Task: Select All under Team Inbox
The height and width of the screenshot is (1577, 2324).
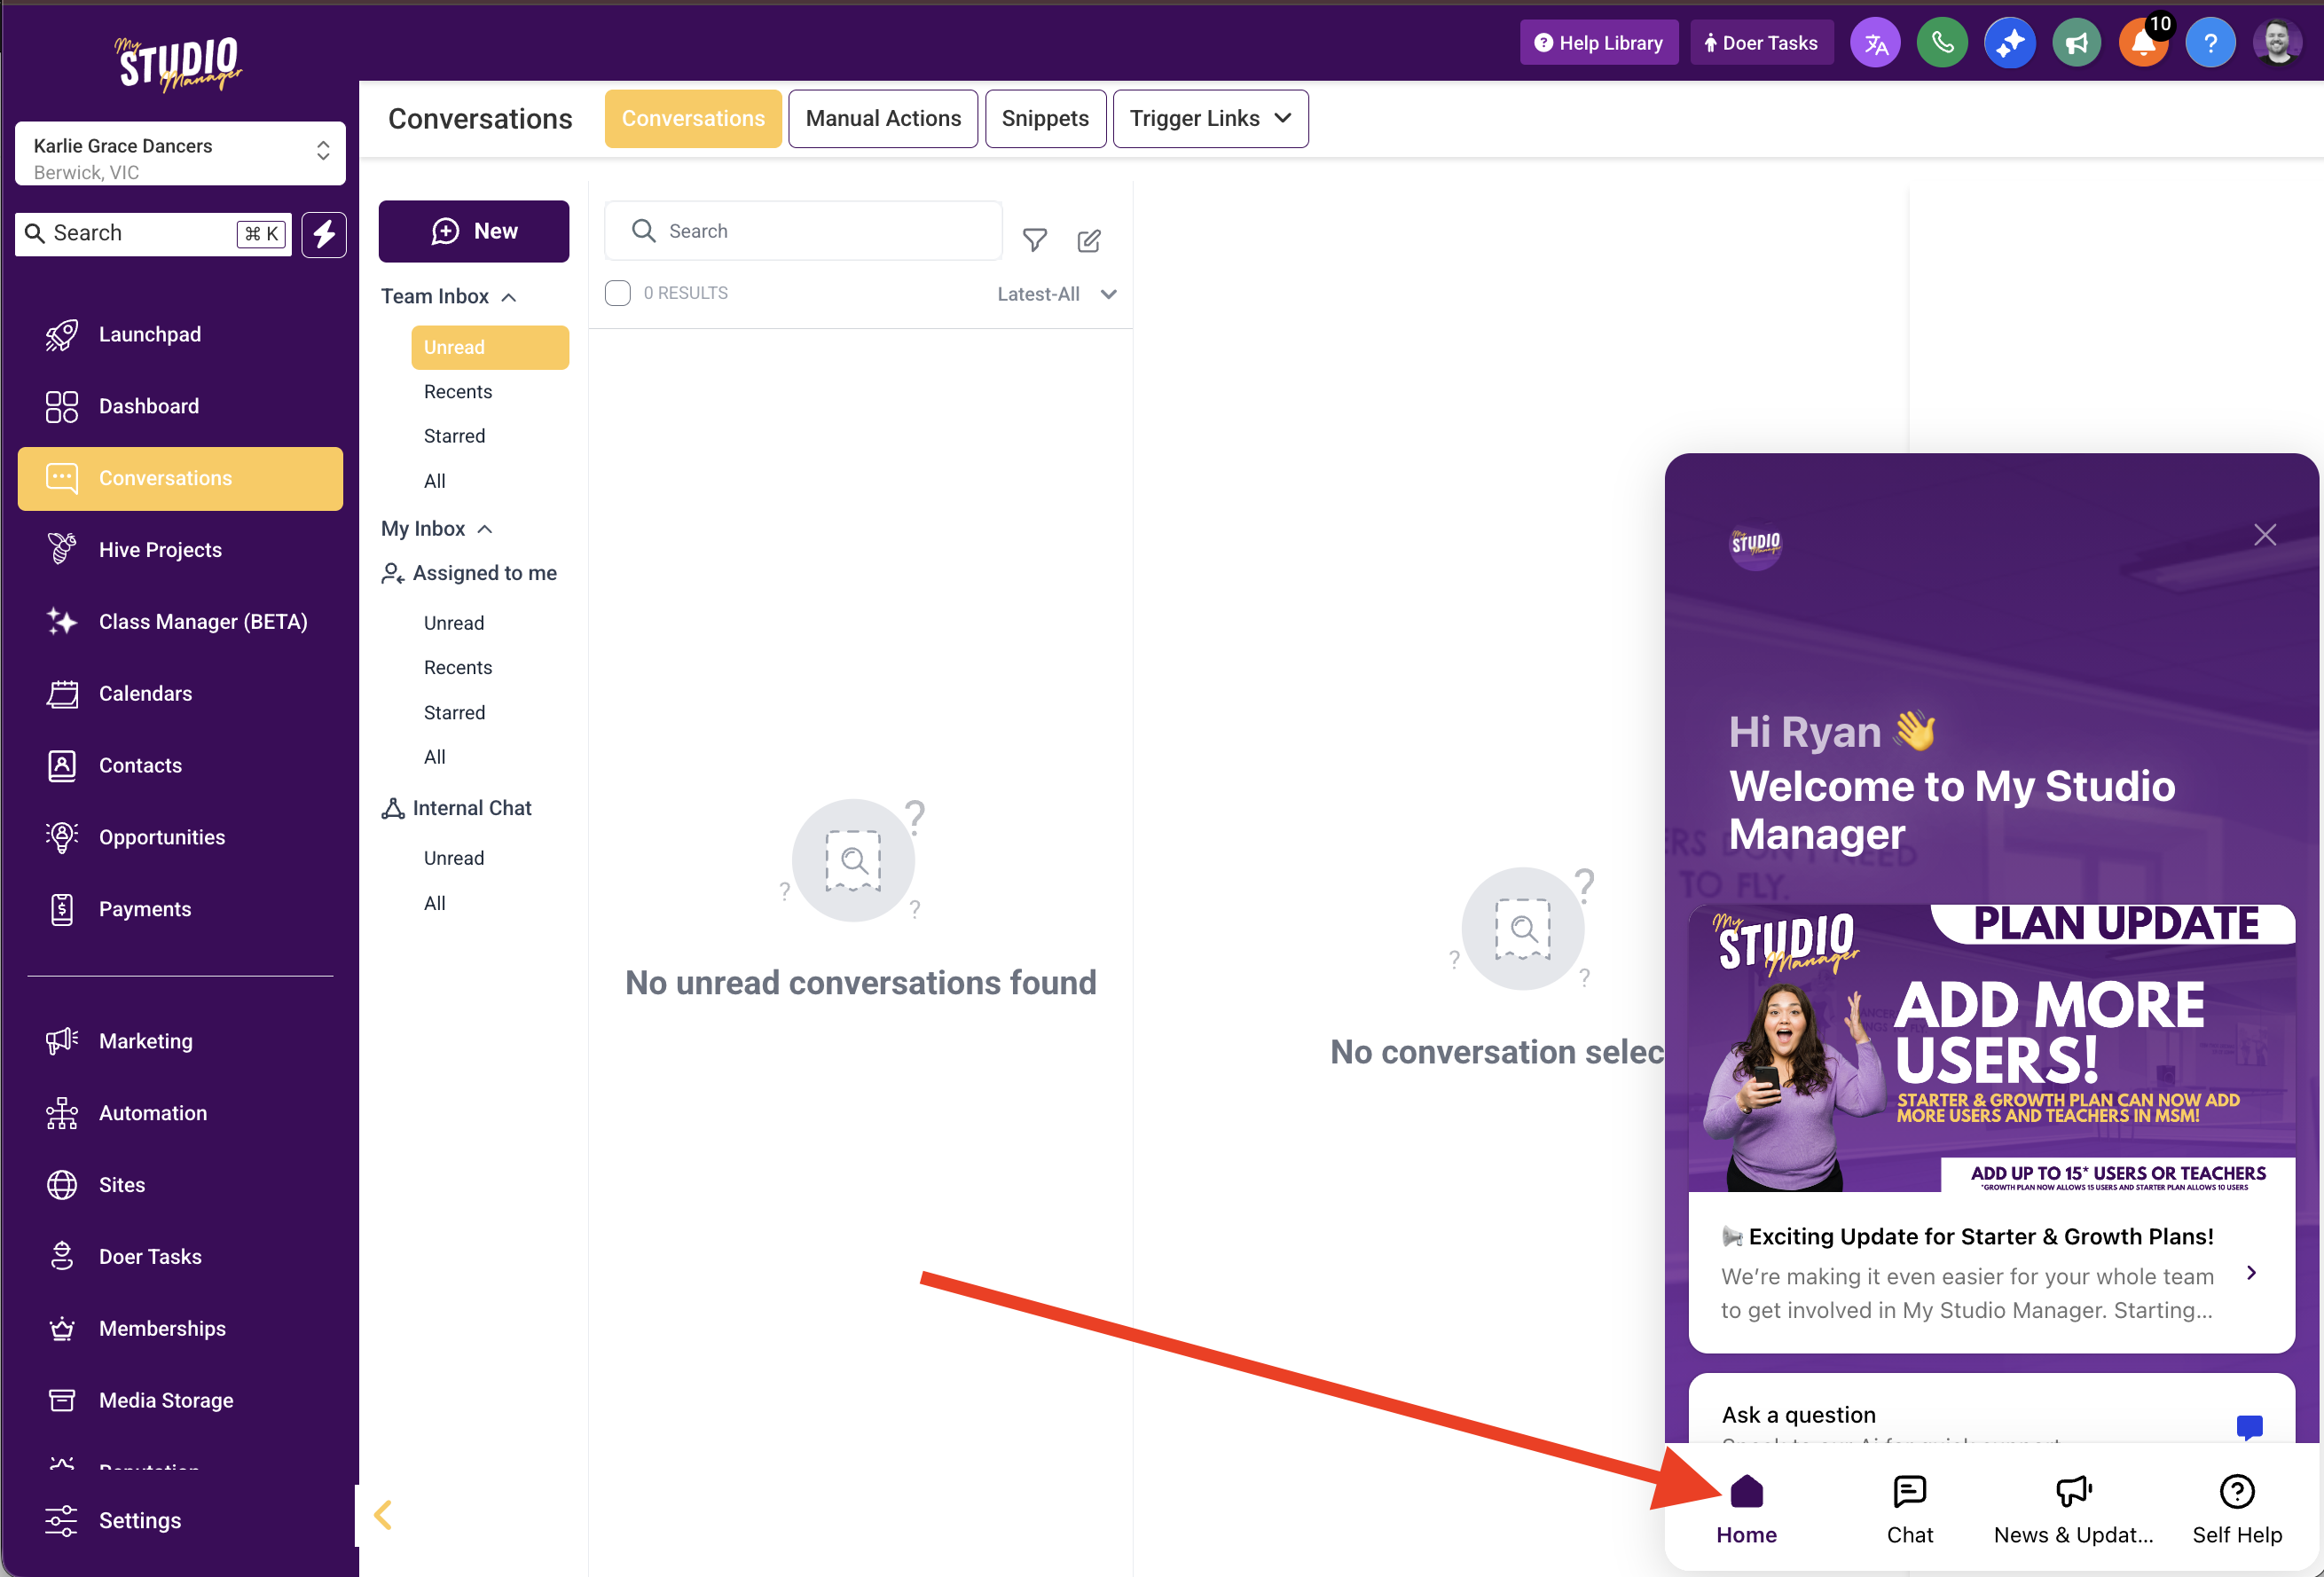Action: pos(435,482)
